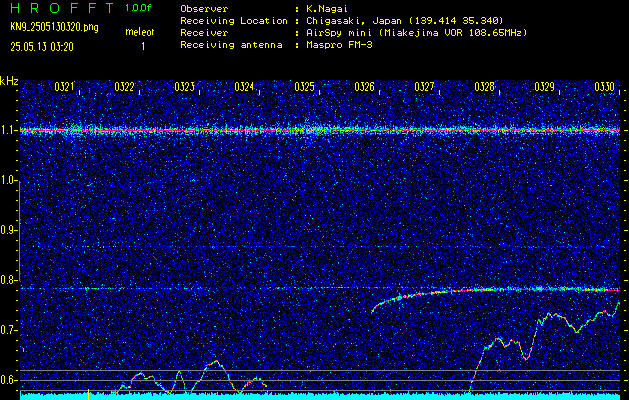Click the 0325 time marker
This screenshot has height=400, width=629.
coord(304,87)
